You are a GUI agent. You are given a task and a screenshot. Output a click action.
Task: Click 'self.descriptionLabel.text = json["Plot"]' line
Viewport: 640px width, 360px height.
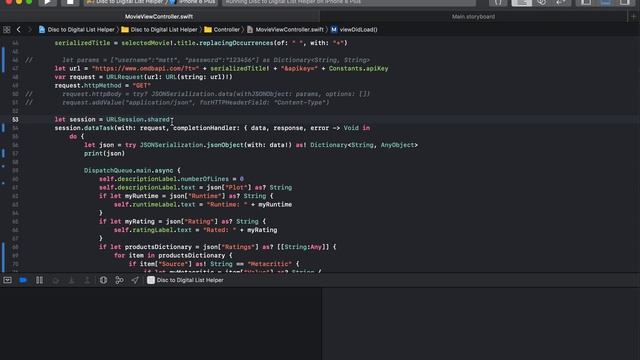(196, 188)
